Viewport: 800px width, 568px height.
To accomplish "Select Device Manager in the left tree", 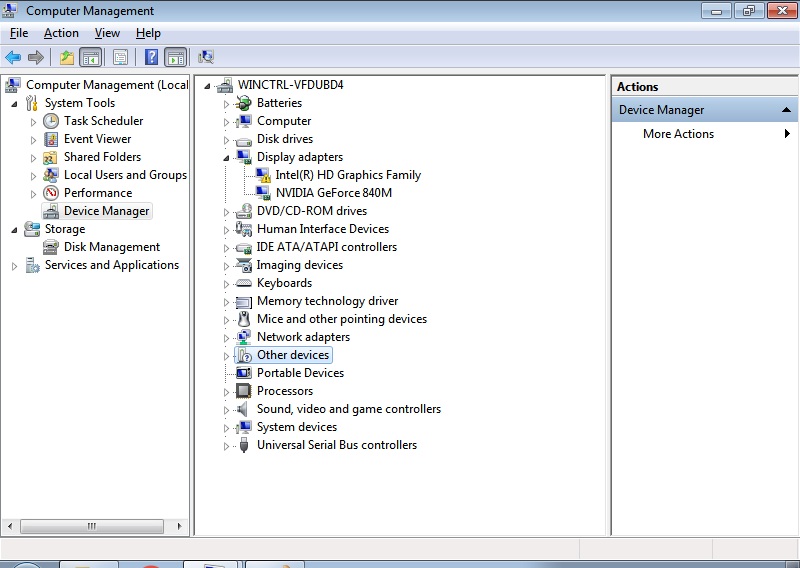I will coord(106,211).
